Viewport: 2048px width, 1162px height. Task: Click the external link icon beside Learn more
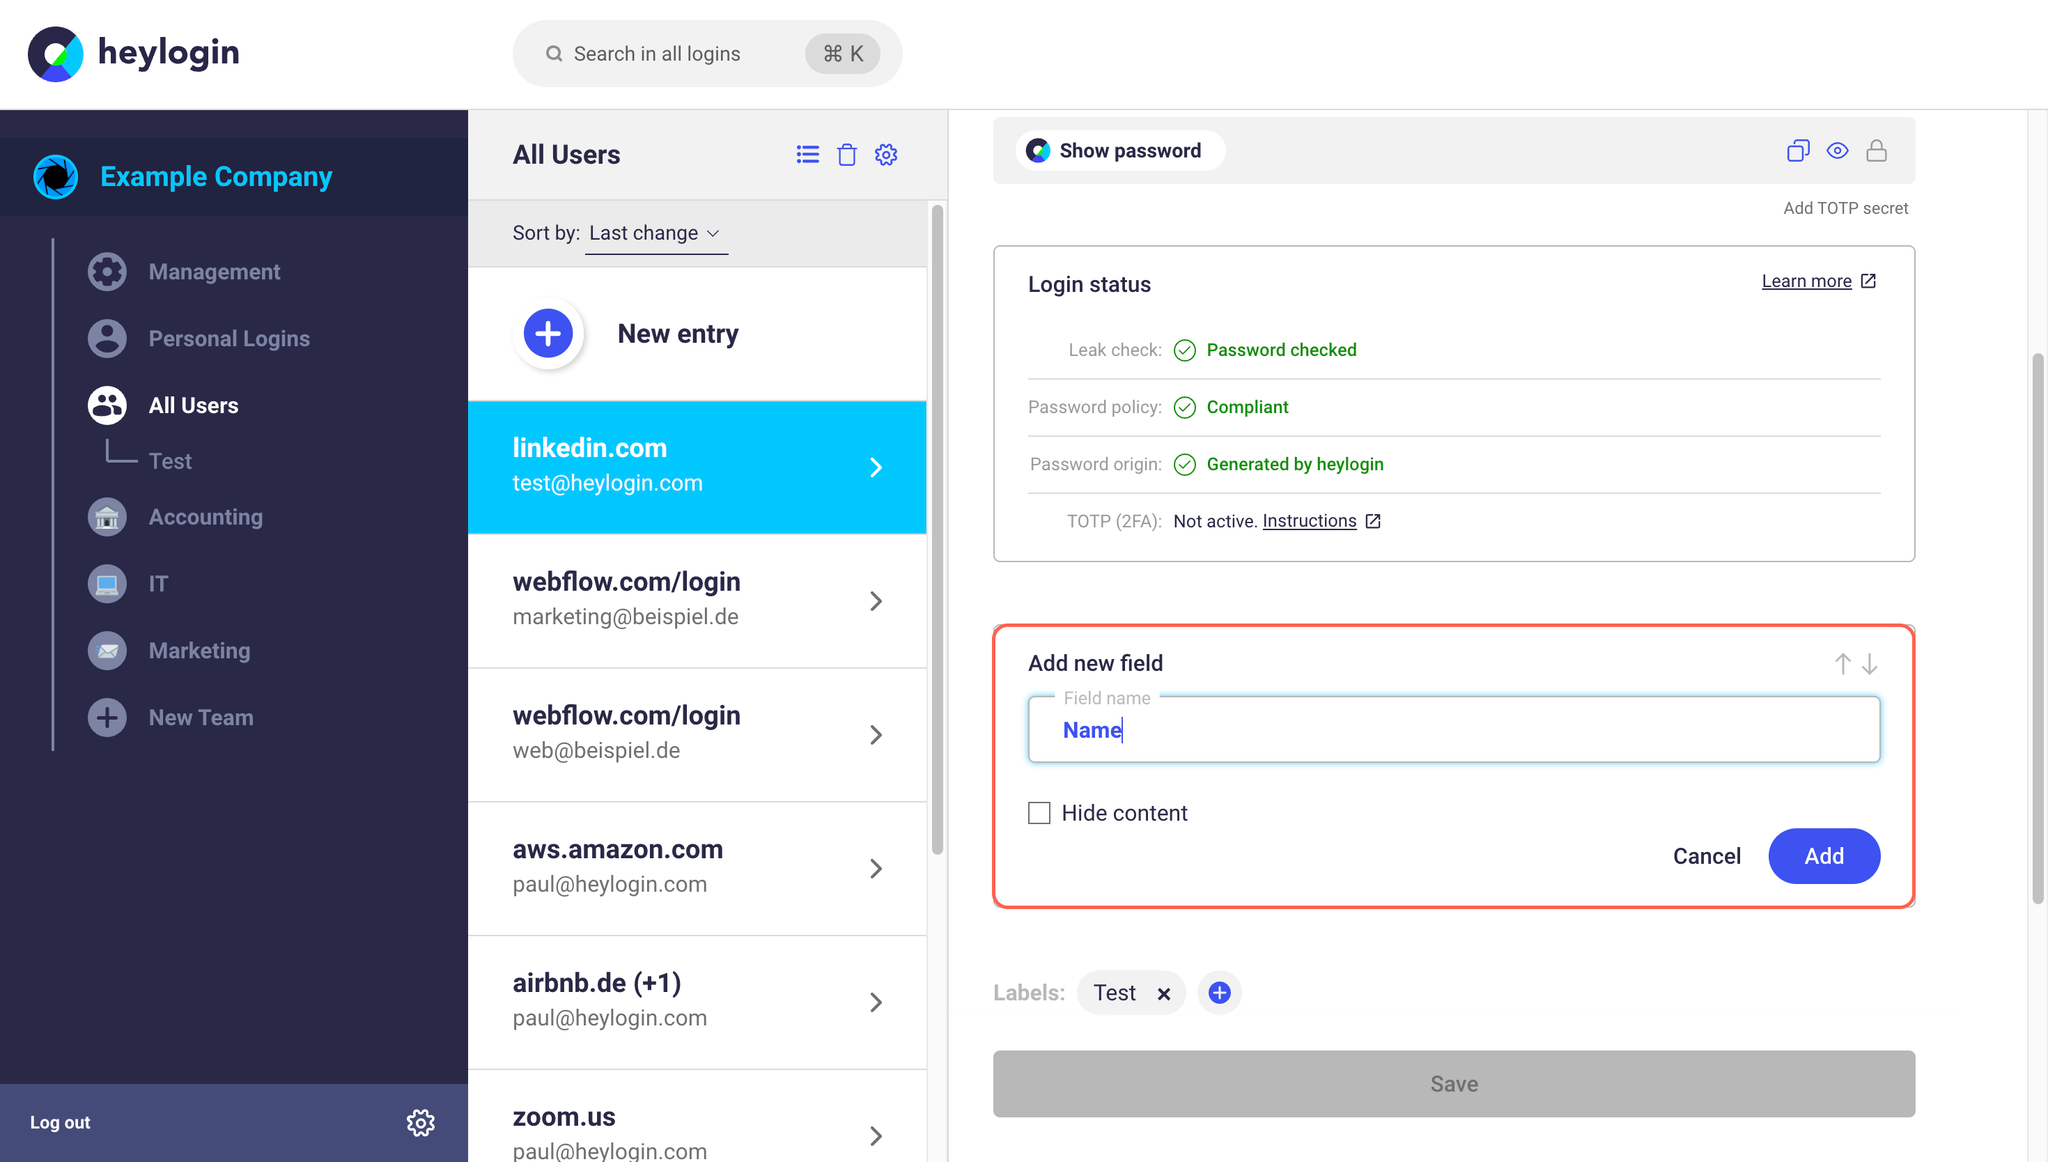tap(1868, 282)
